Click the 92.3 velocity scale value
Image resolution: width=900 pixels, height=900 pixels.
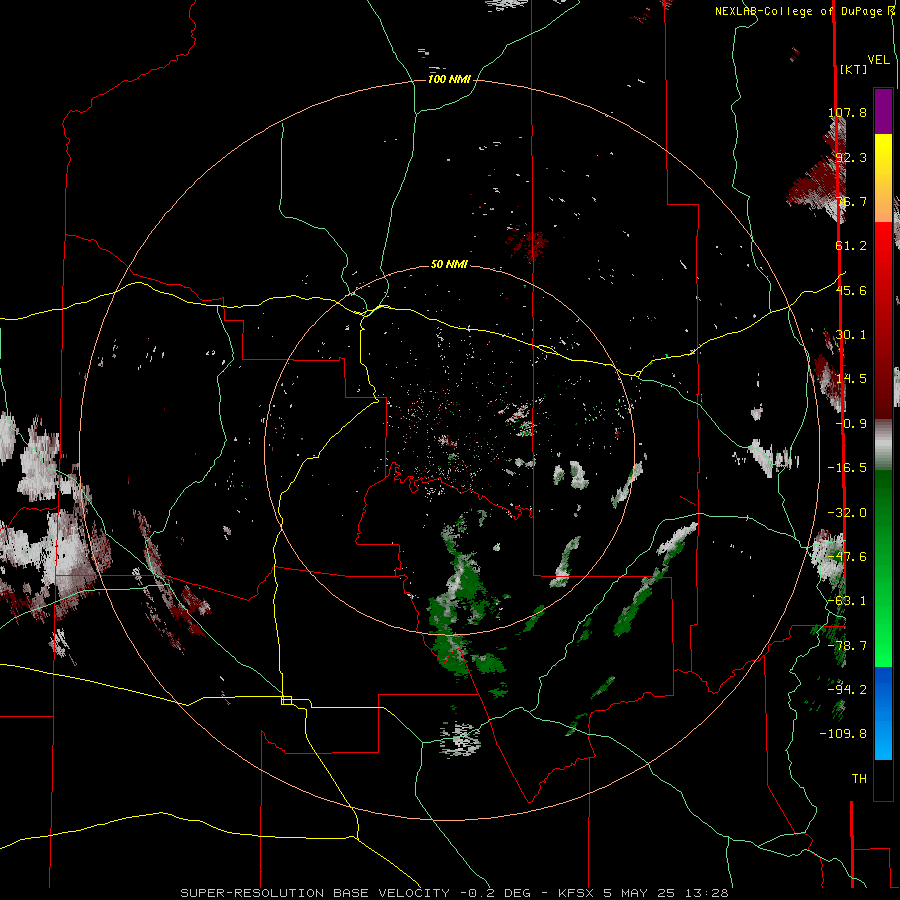click(x=851, y=157)
